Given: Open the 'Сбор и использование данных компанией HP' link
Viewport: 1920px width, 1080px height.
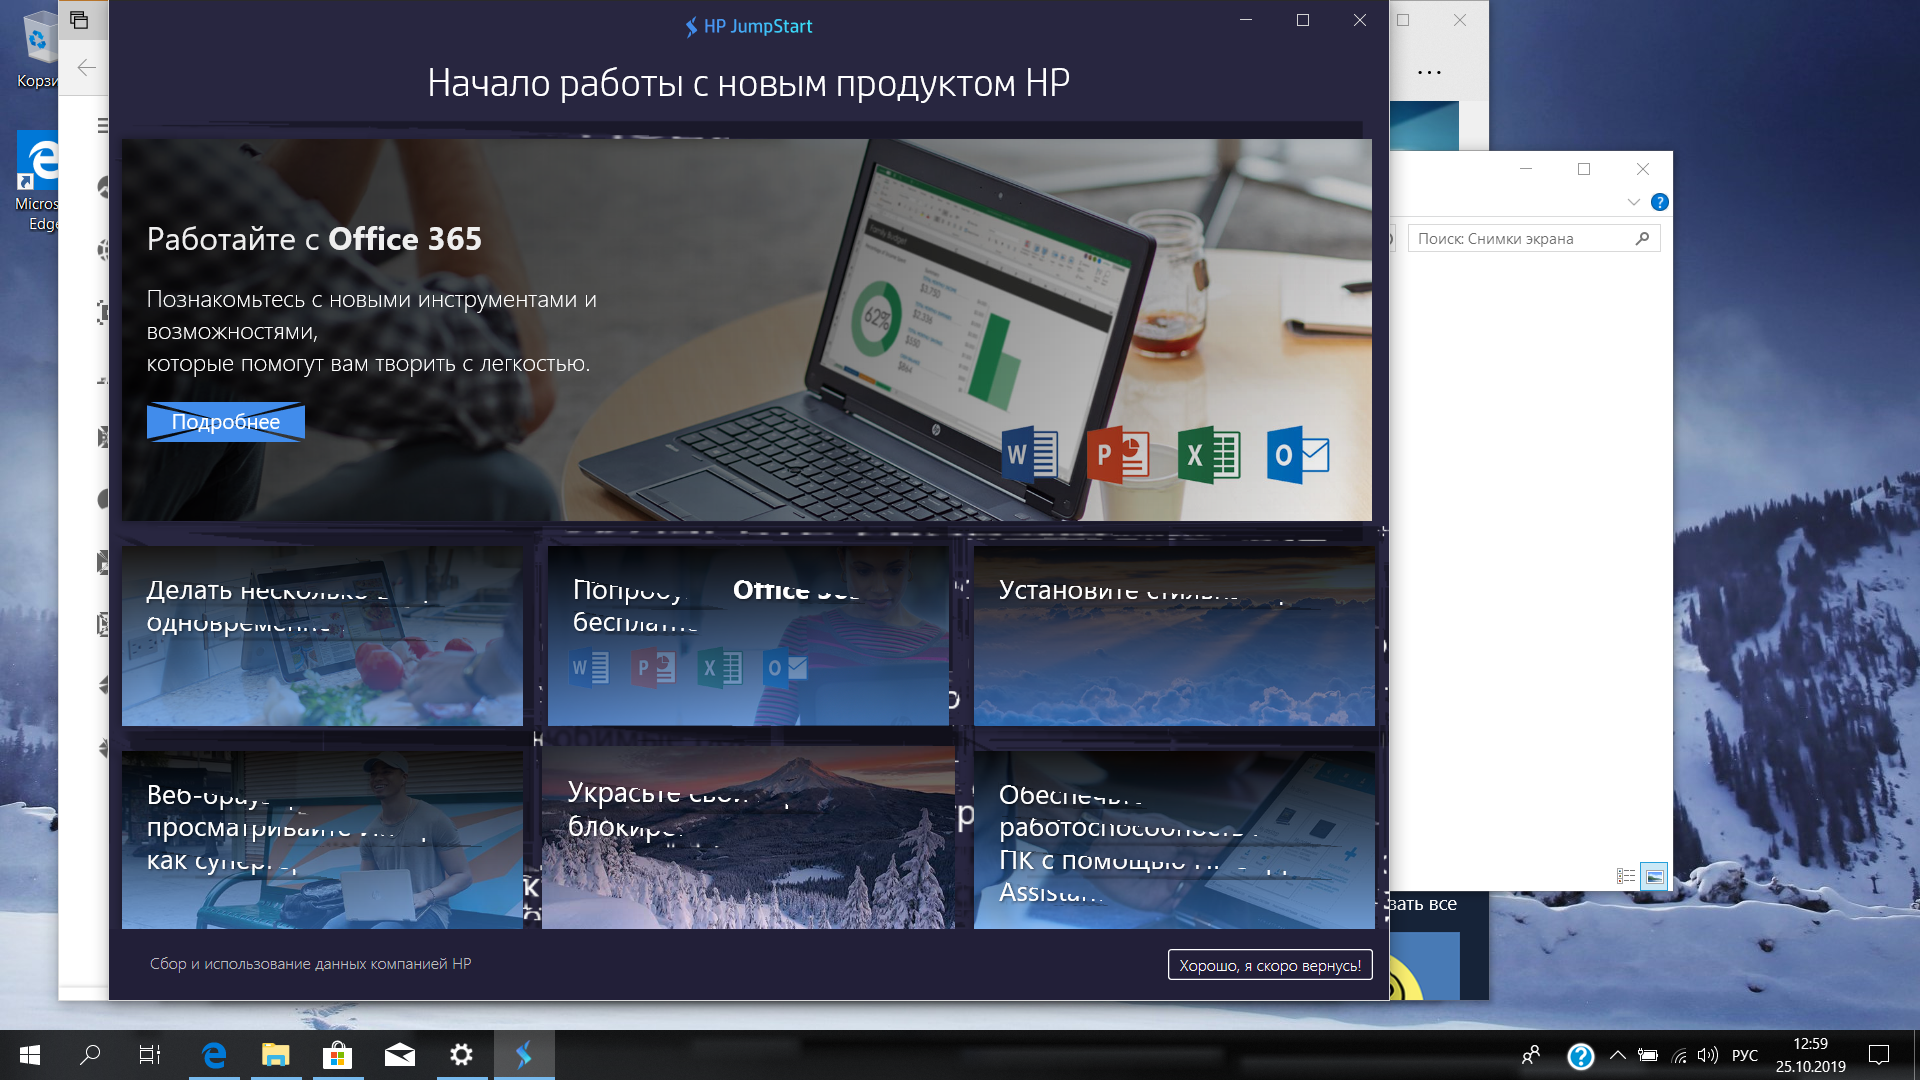Looking at the screenshot, I should pyautogui.click(x=310, y=964).
